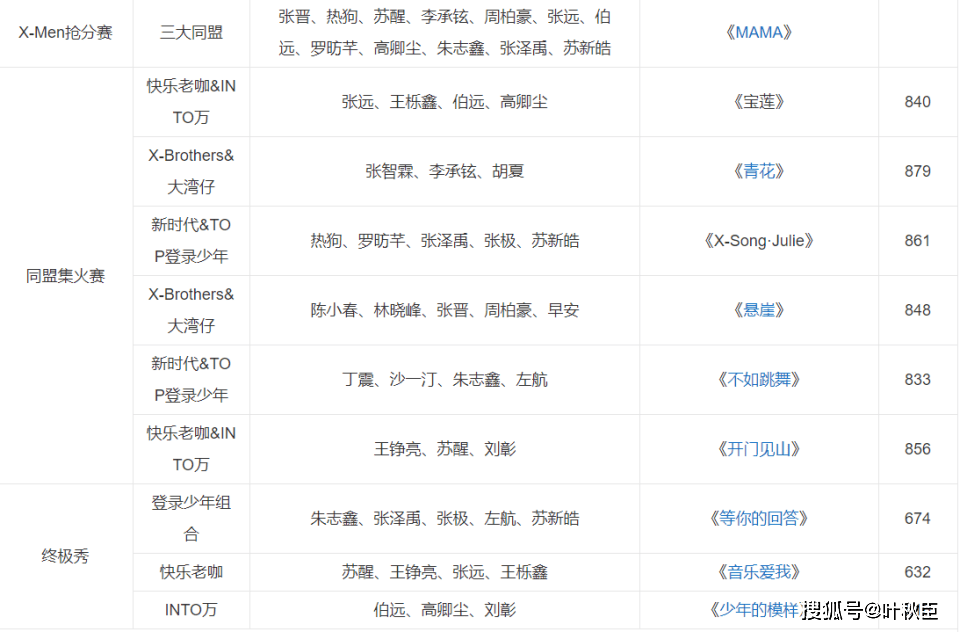Select X-Brothers&大湾仔 in the 悬崖 row

coord(191,310)
